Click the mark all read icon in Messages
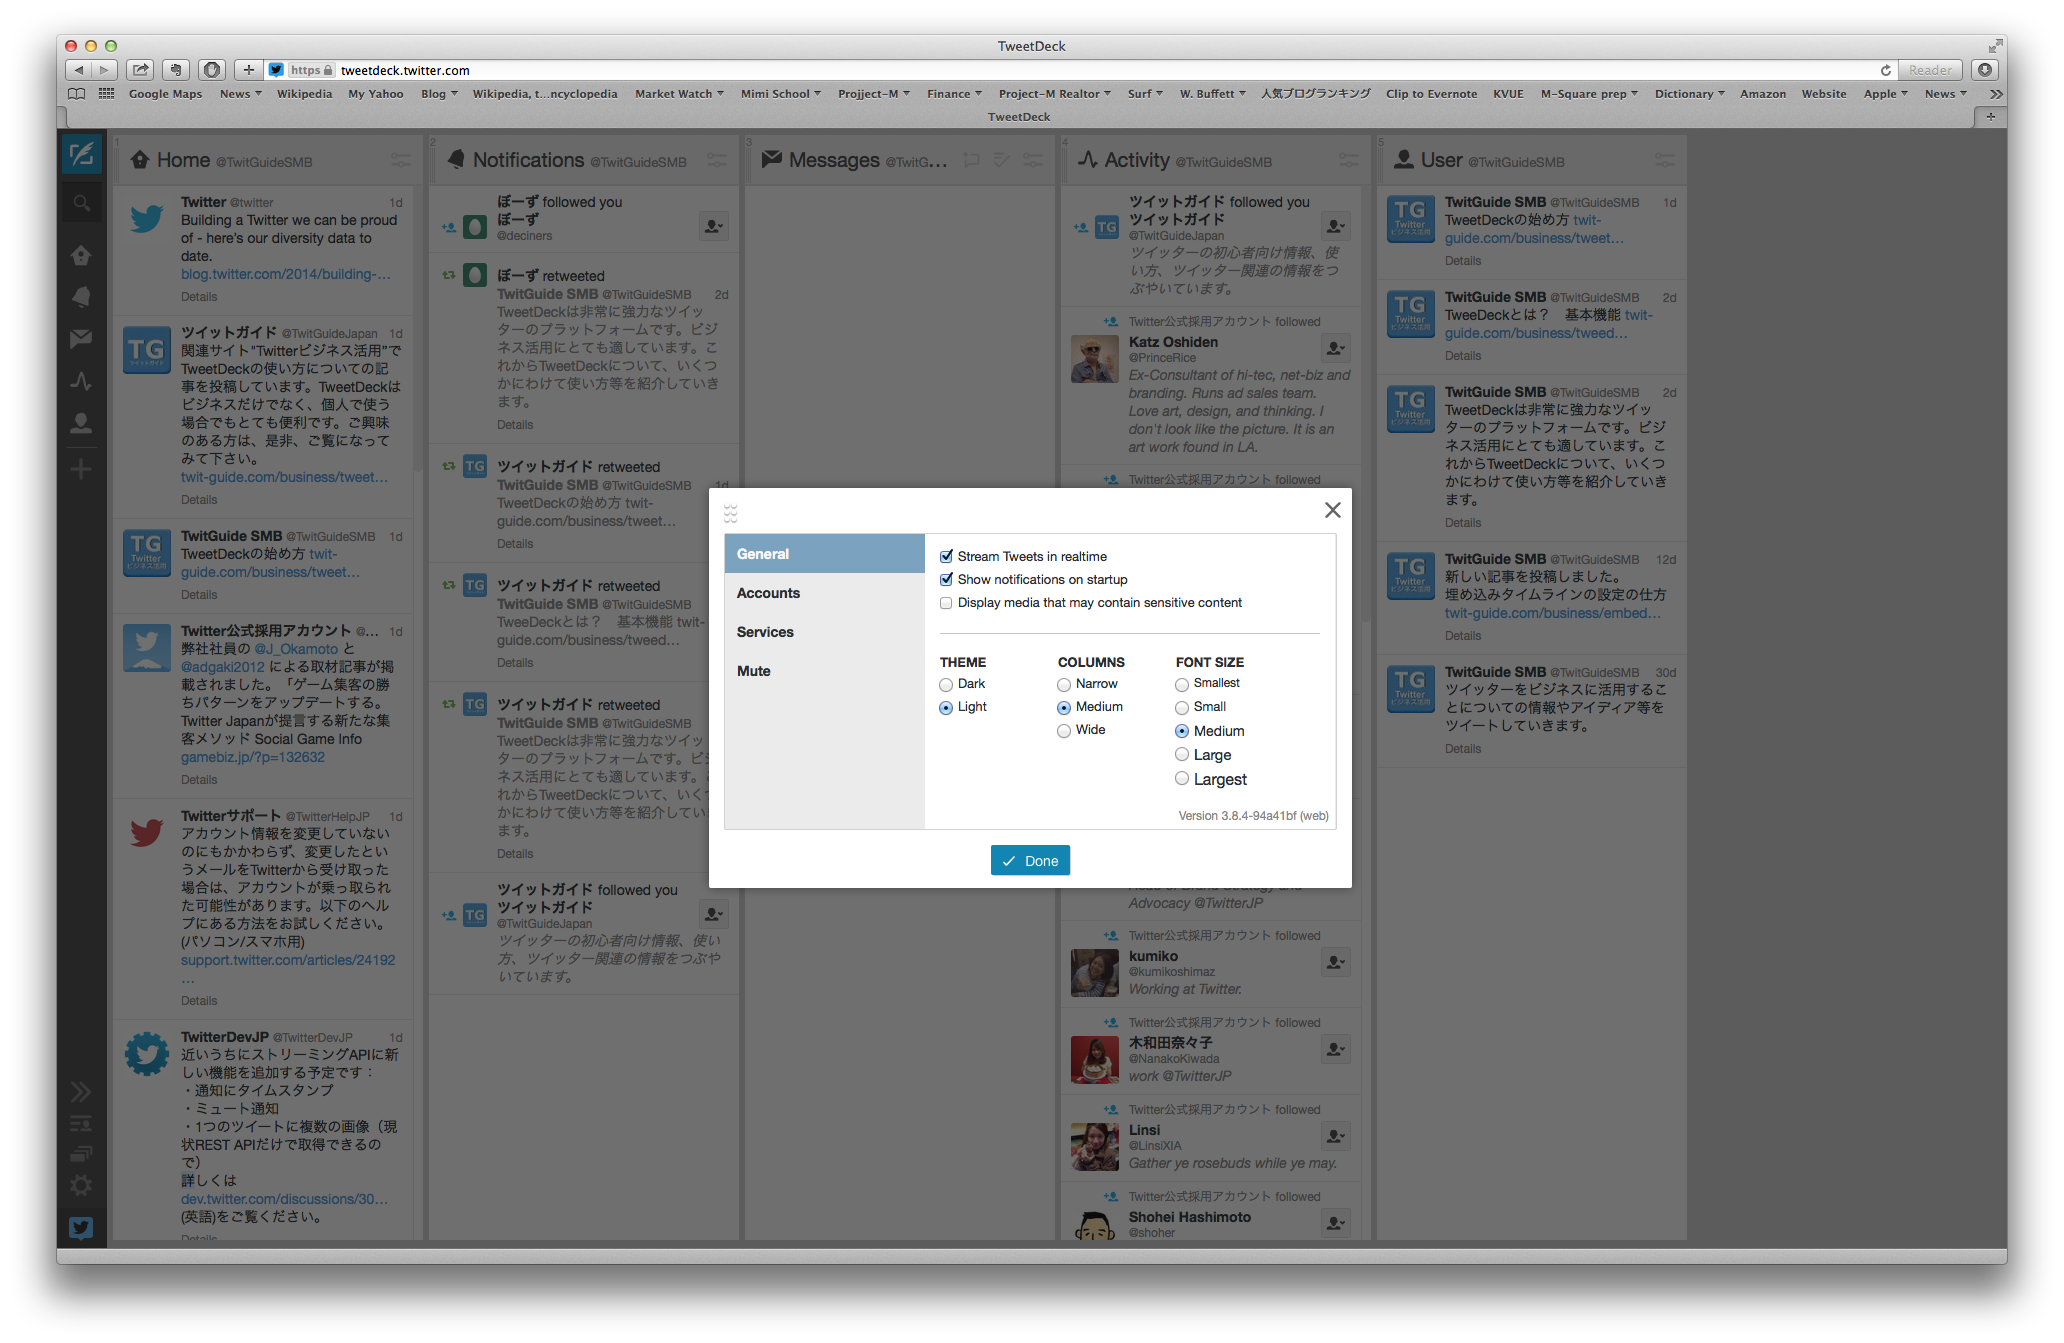This screenshot has height=1343, width=2064. point(1002,160)
